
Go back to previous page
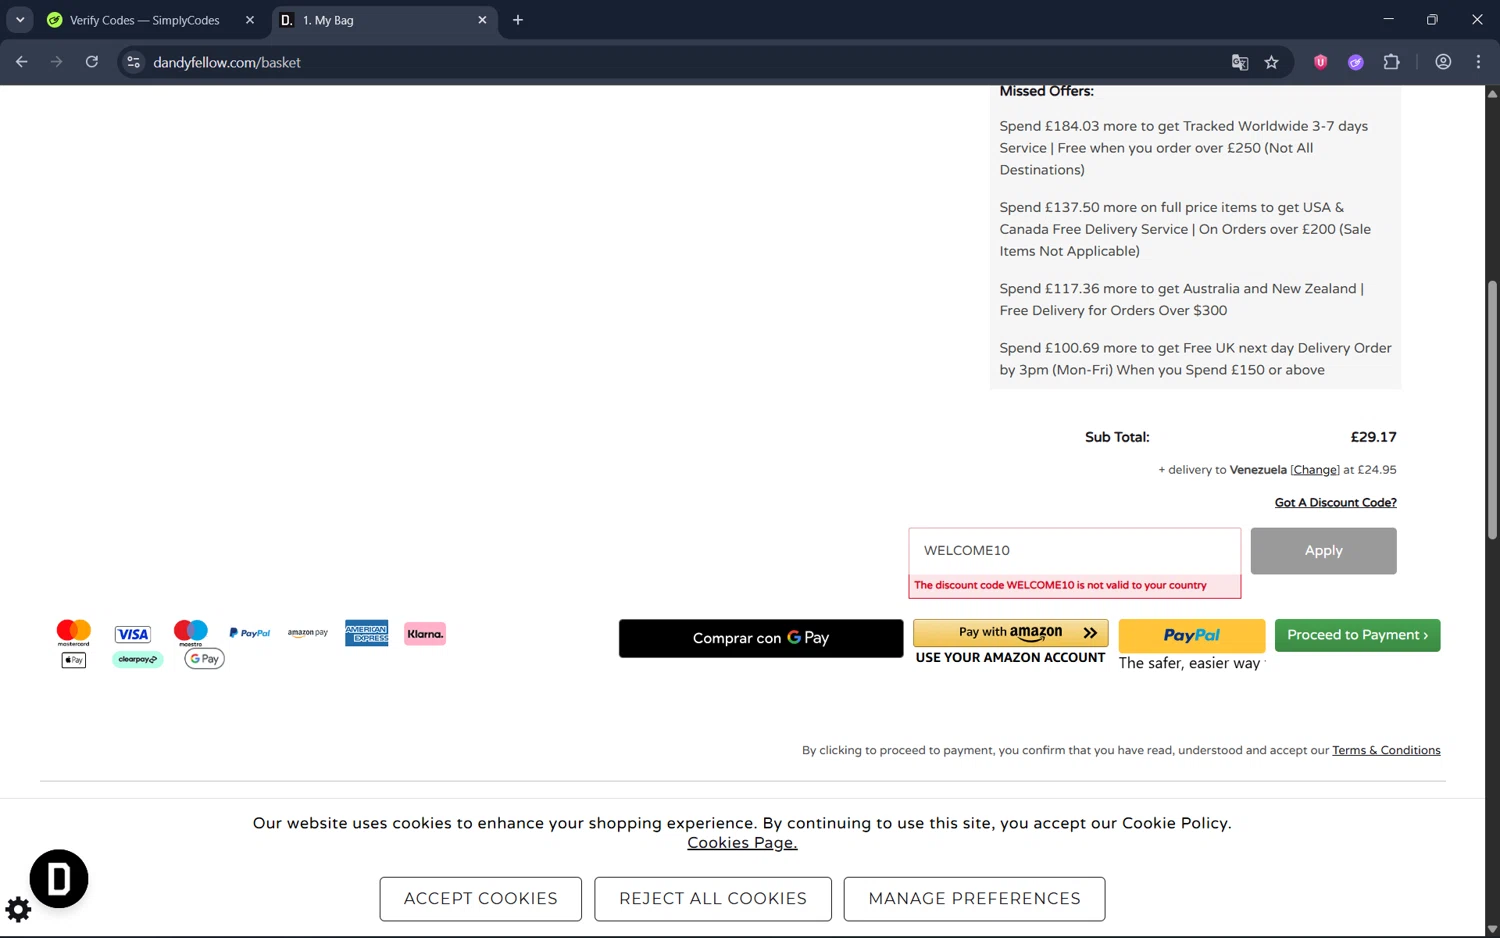click(x=22, y=62)
